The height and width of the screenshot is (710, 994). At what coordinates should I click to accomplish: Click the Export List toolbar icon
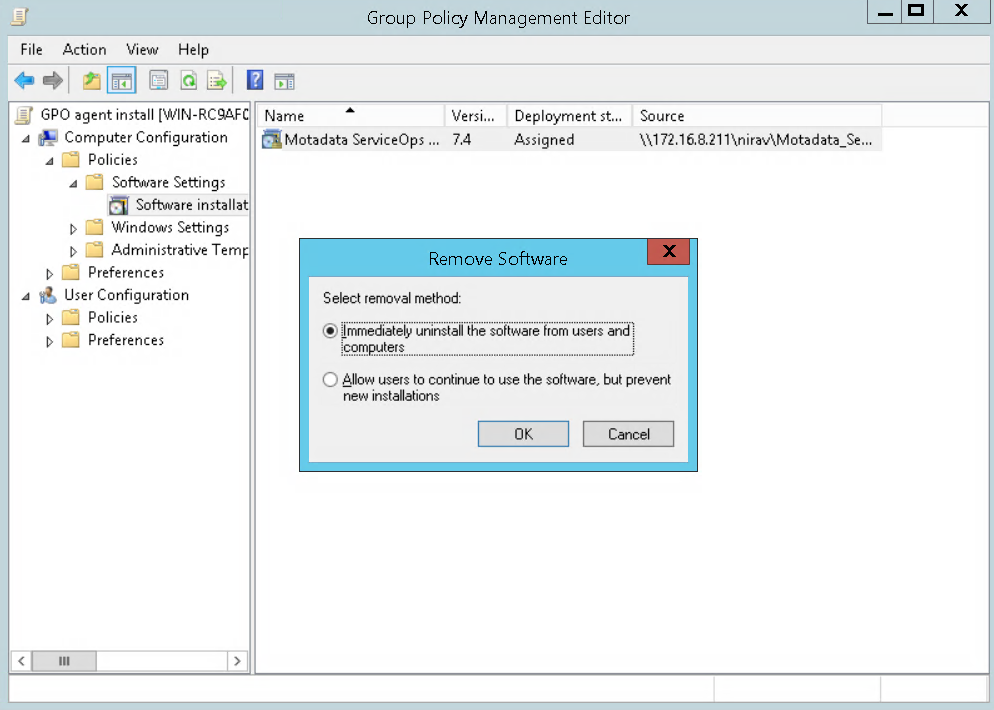point(216,81)
